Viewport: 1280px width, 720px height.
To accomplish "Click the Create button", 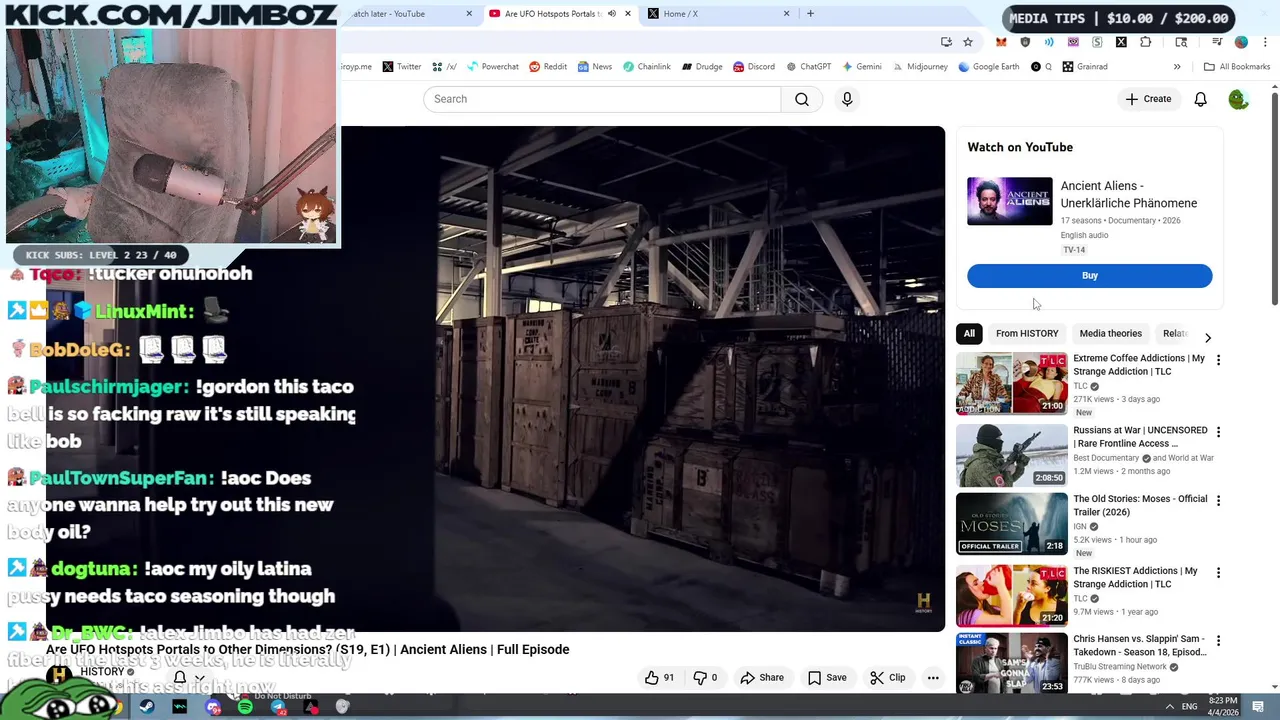I will (x=1148, y=99).
